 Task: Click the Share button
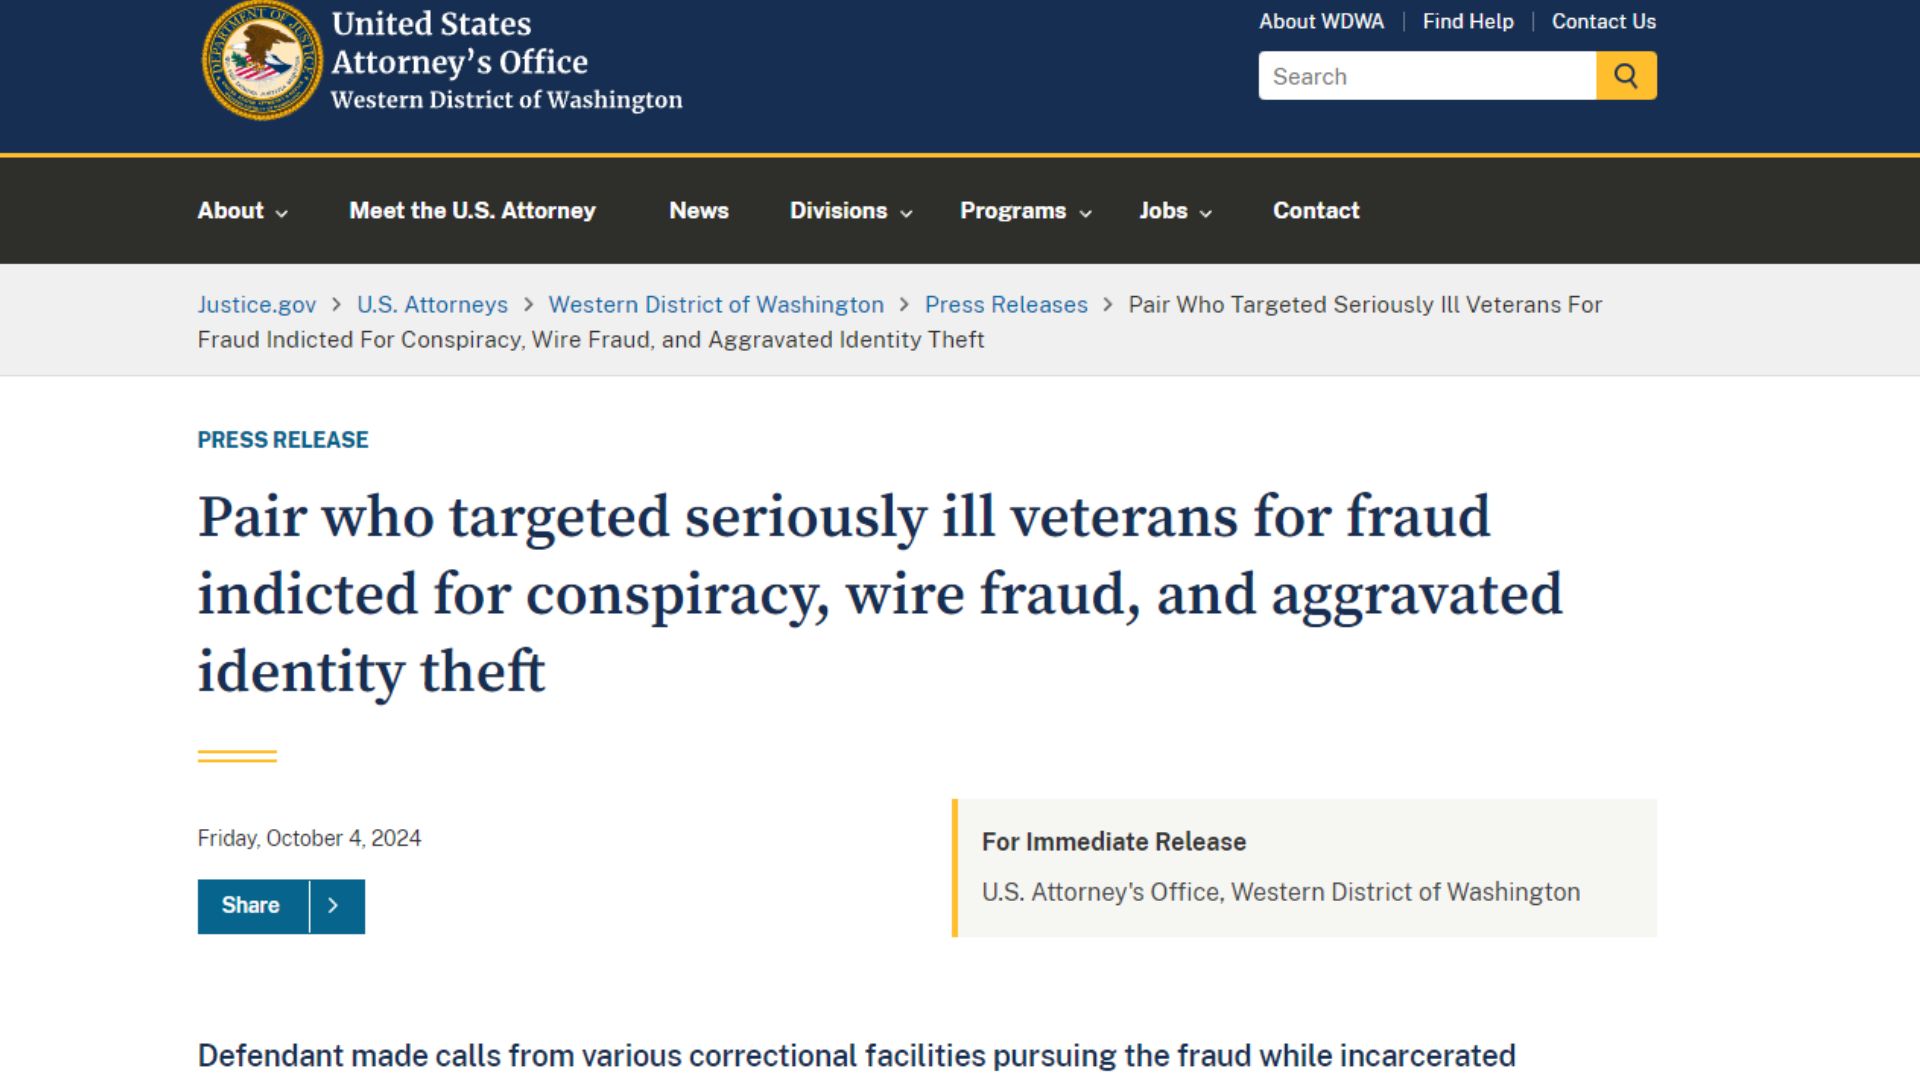point(251,906)
